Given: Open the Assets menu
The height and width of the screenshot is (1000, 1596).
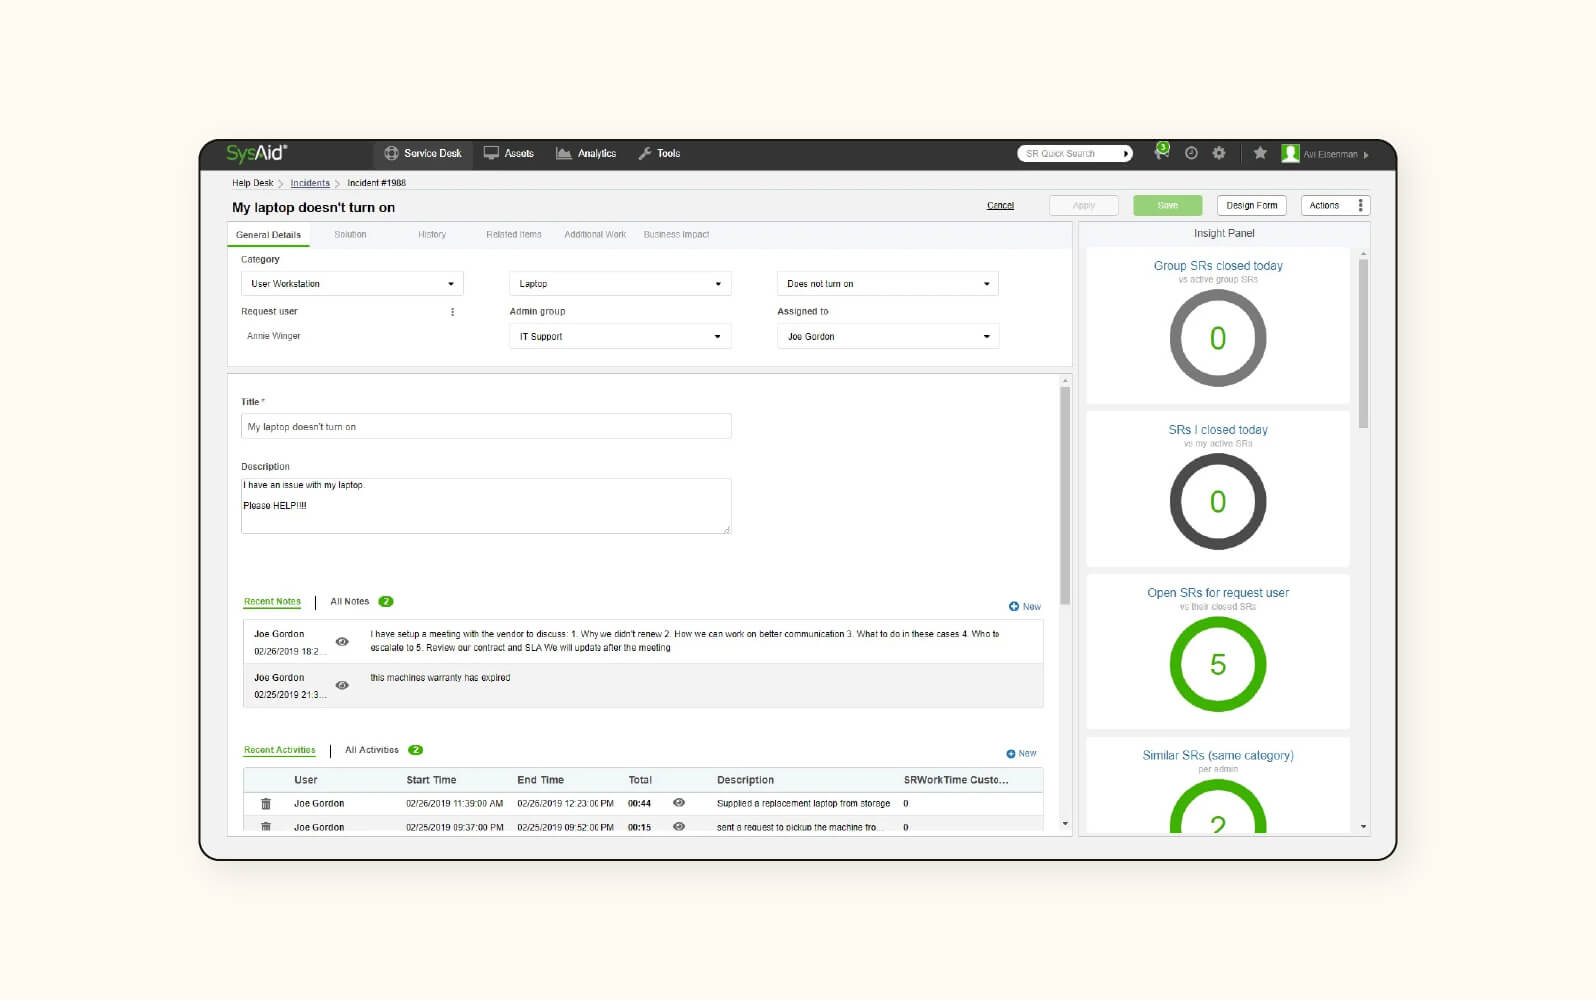Looking at the screenshot, I should (509, 153).
